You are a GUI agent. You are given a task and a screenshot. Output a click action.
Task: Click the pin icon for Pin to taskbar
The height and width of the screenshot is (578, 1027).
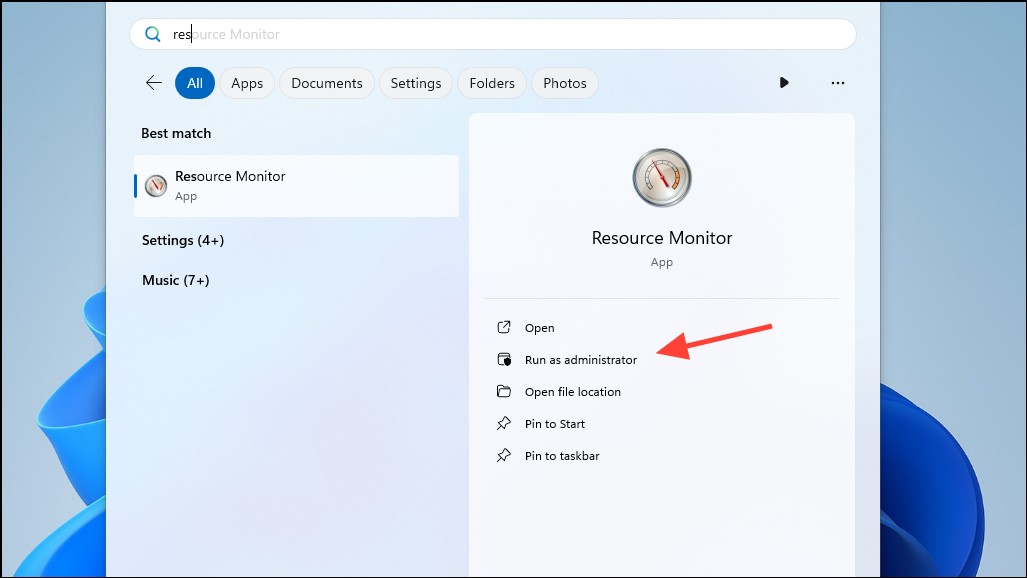504,455
